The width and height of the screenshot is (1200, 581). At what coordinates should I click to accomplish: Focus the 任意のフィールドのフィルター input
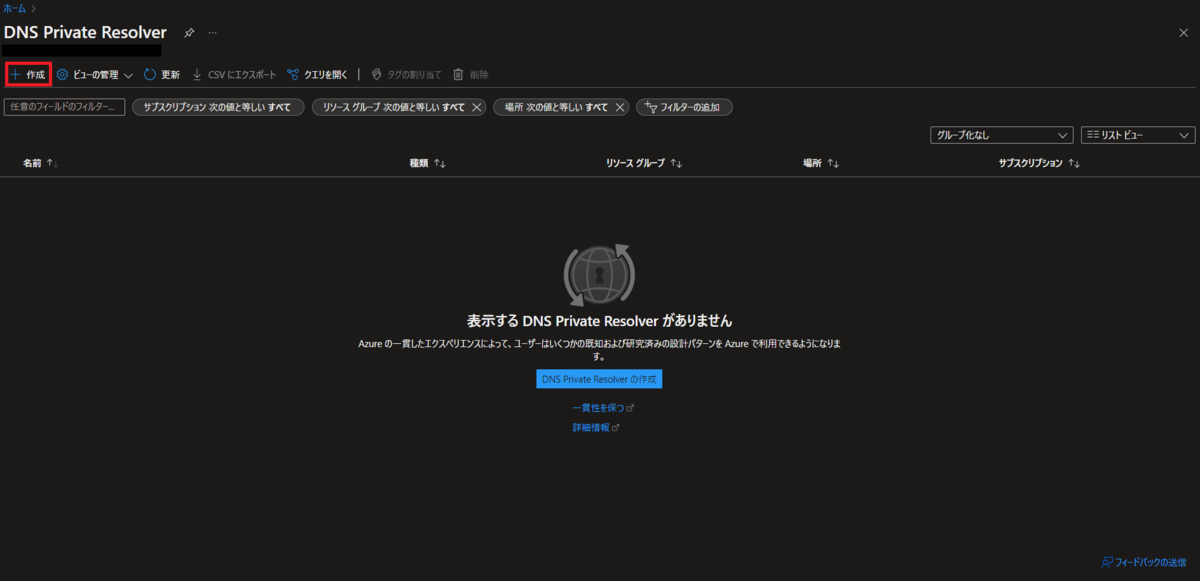pyautogui.click(x=64, y=107)
